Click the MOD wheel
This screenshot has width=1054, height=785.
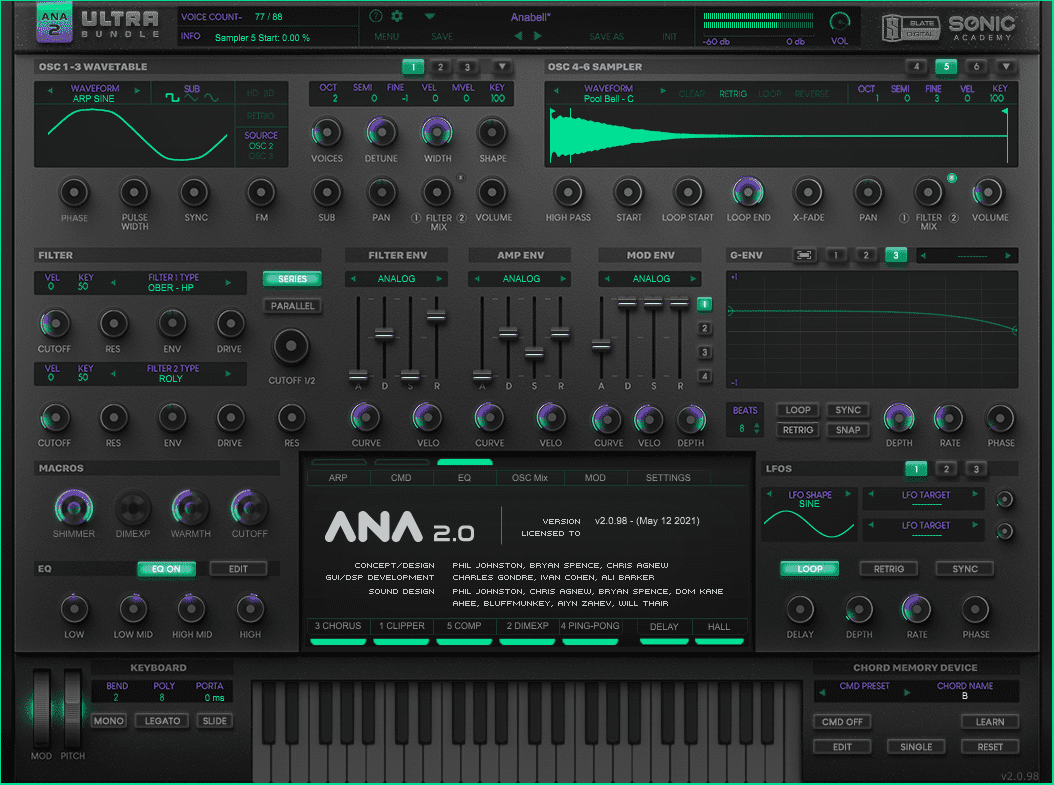(x=41, y=708)
